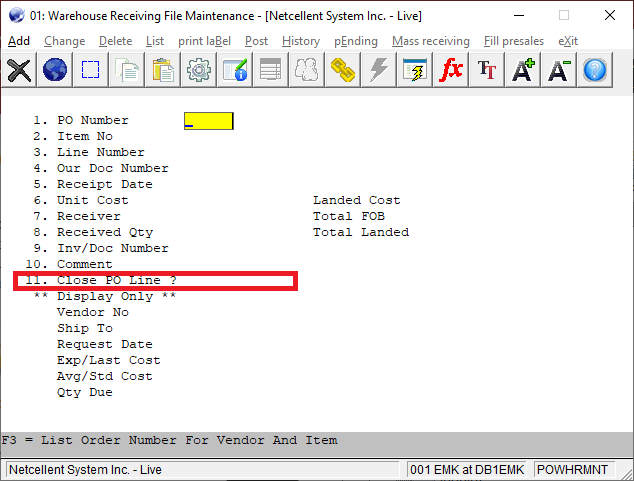Open the Fill presales menu
The width and height of the screenshot is (634, 481).
pyautogui.click(x=513, y=41)
